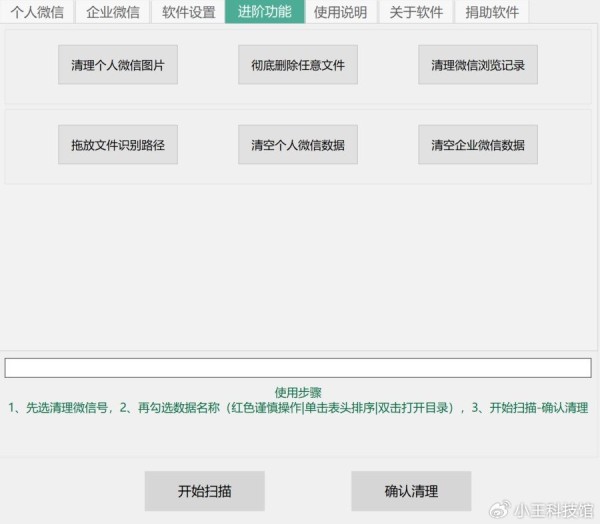The height and width of the screenshot is (524, 600).
Task: Click the 清空个人微信数据 button
Action: 298,144
